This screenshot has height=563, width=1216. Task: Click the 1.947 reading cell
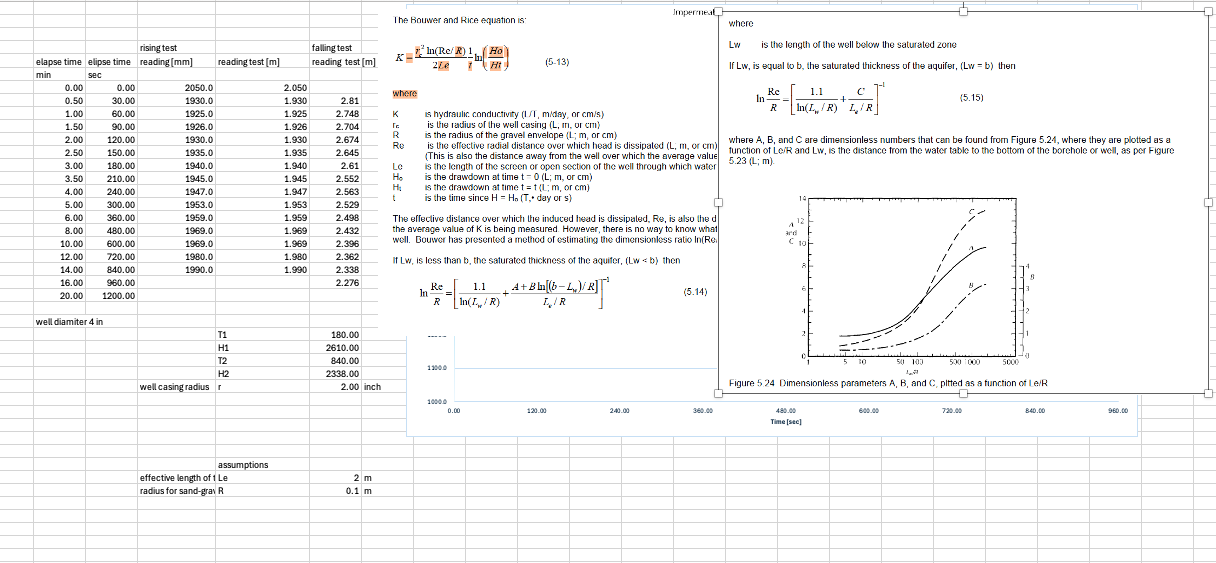pyautogui.click(x=262, y=192)
